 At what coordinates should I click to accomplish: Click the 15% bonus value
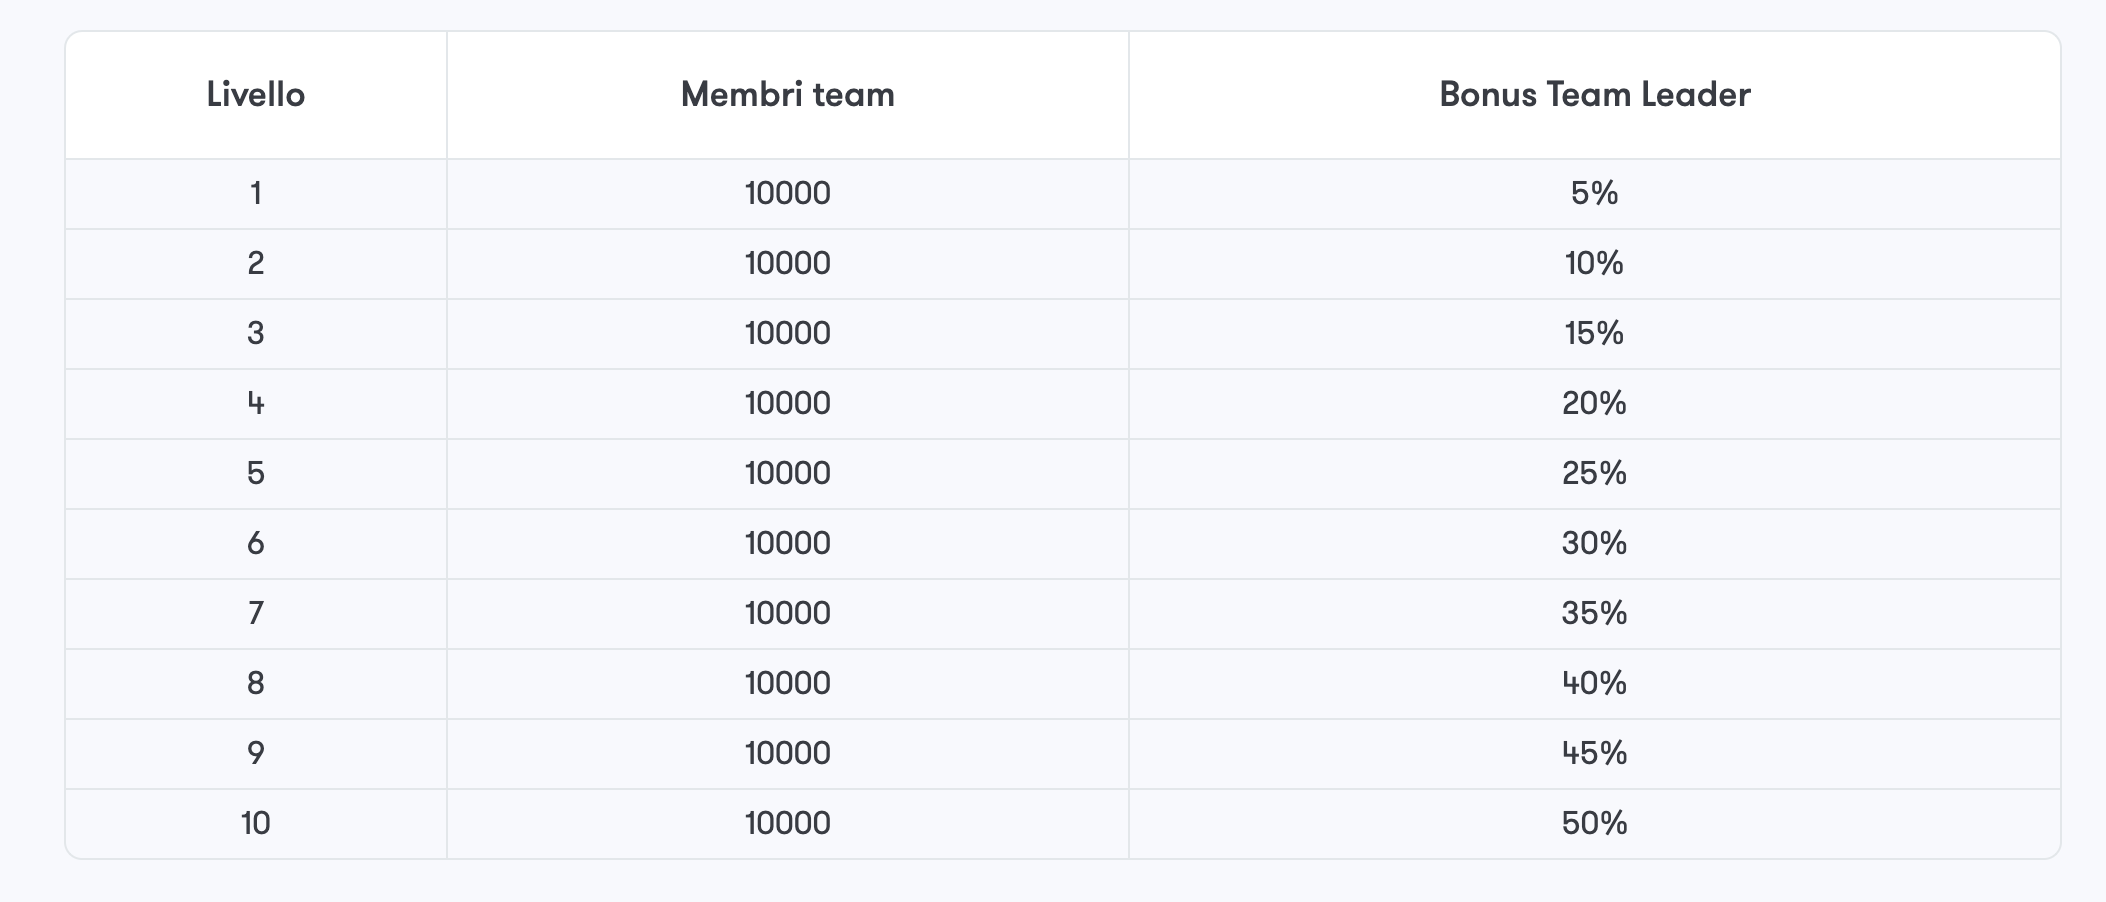point(1595,333)
